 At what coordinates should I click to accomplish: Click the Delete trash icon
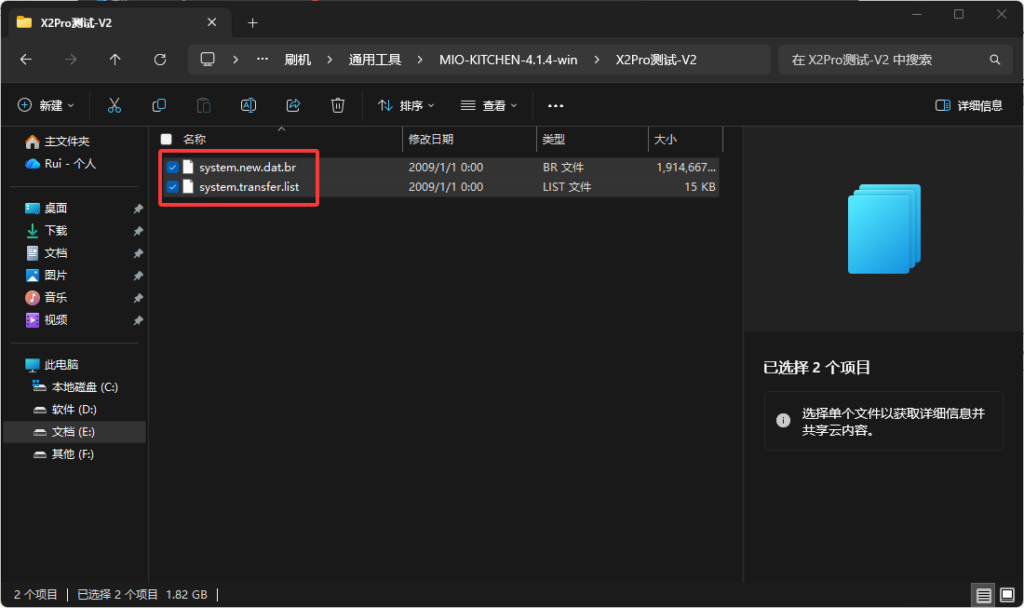[338, 105]
